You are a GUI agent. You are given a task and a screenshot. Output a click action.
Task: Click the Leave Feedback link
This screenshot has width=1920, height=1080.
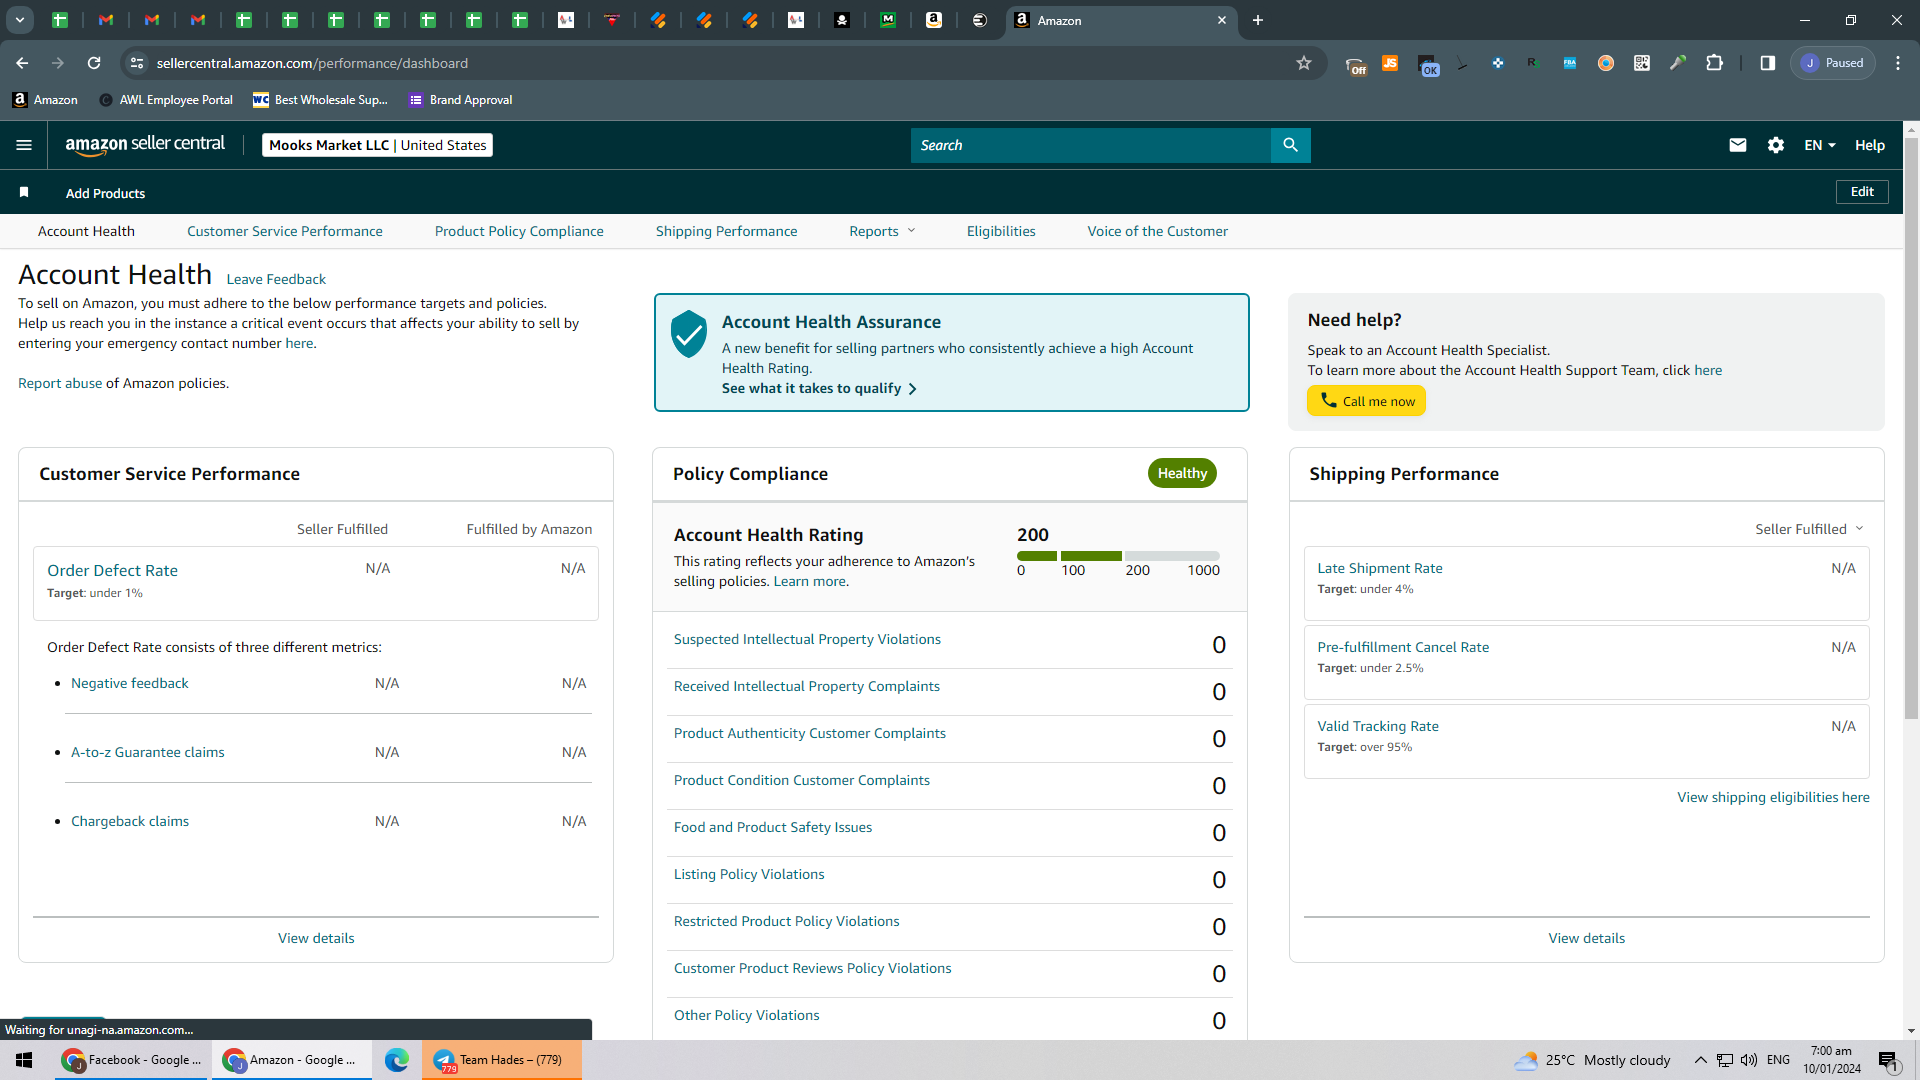click(x=276, y=279)
